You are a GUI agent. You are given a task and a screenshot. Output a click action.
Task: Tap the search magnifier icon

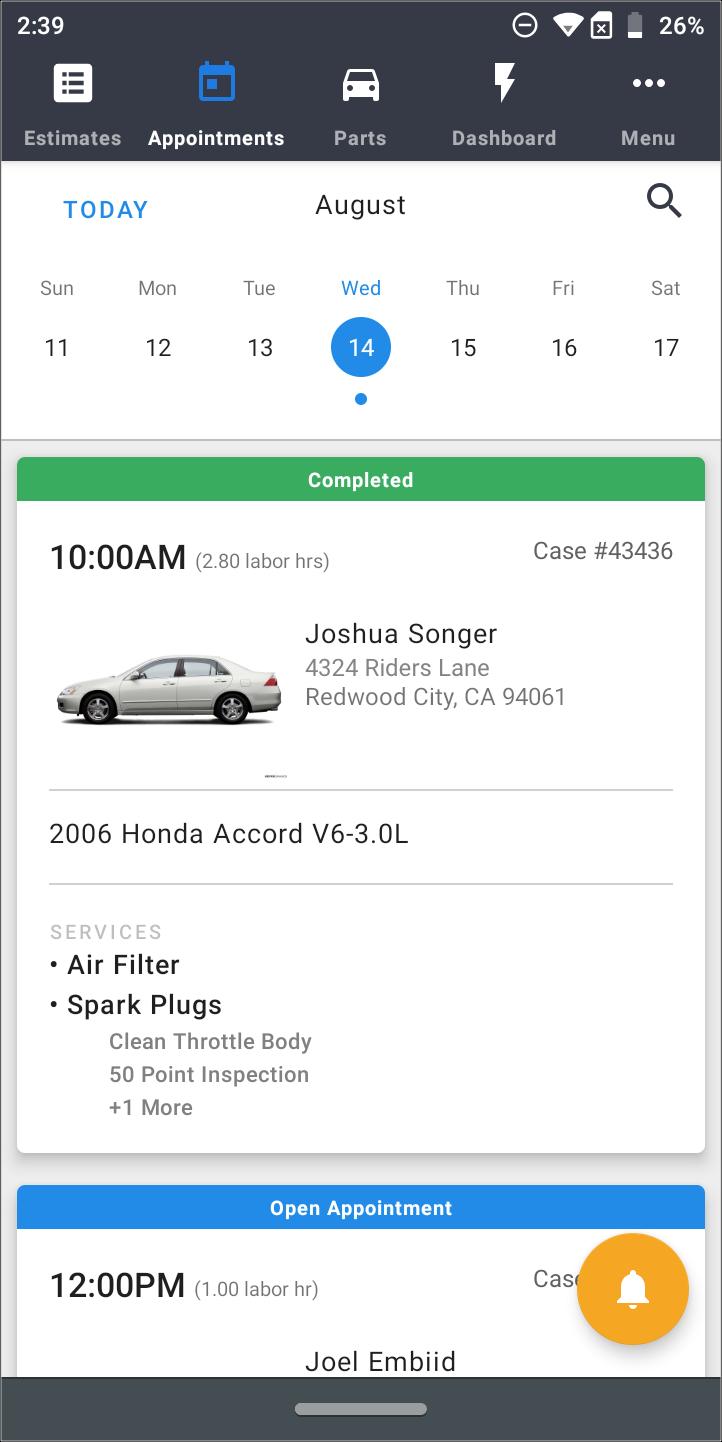[x=664, y=201]
